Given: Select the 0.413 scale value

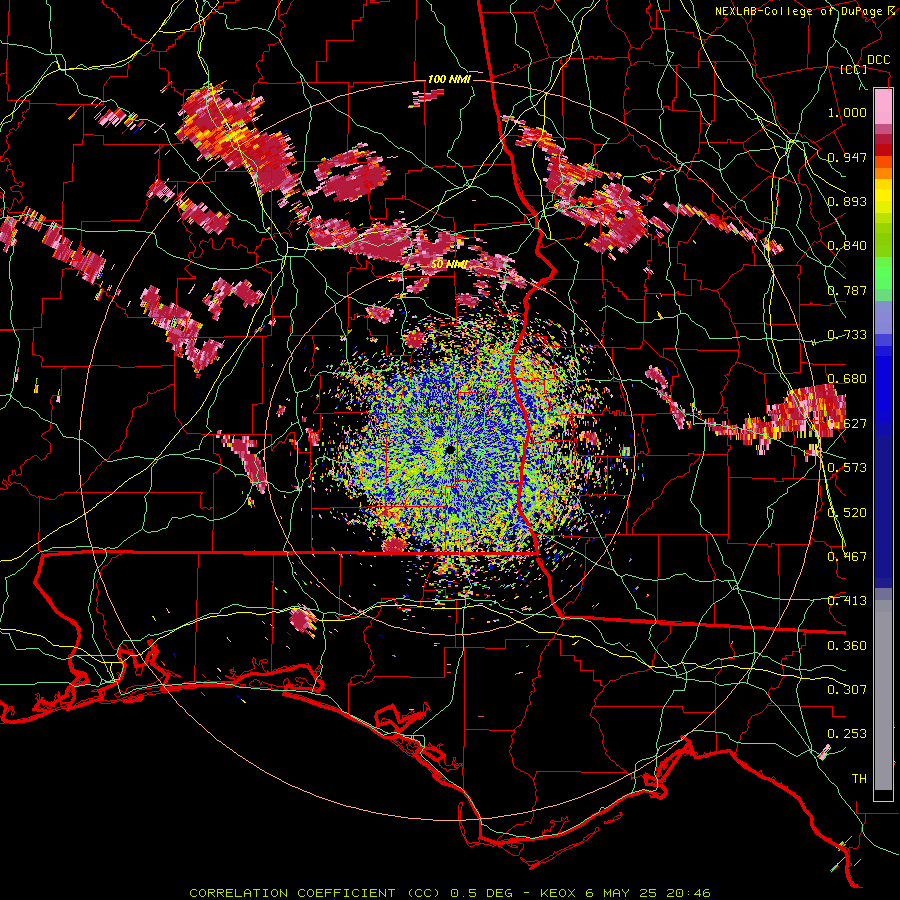Looking at the screenshot, I should tap(847, 601).
